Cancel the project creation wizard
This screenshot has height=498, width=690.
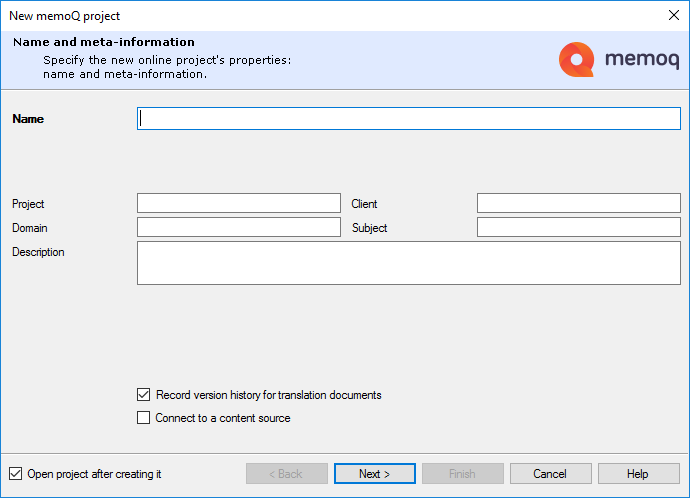[550, 474]
